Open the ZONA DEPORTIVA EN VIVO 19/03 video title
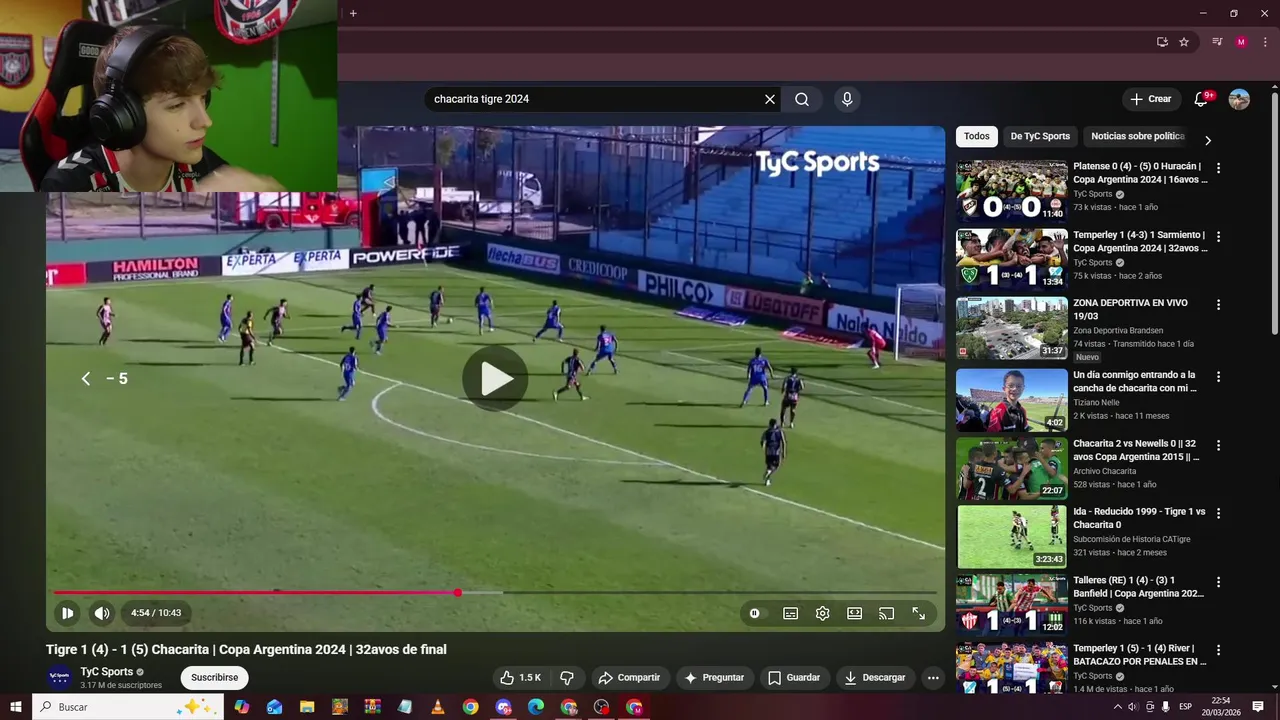 [1130, 309]
